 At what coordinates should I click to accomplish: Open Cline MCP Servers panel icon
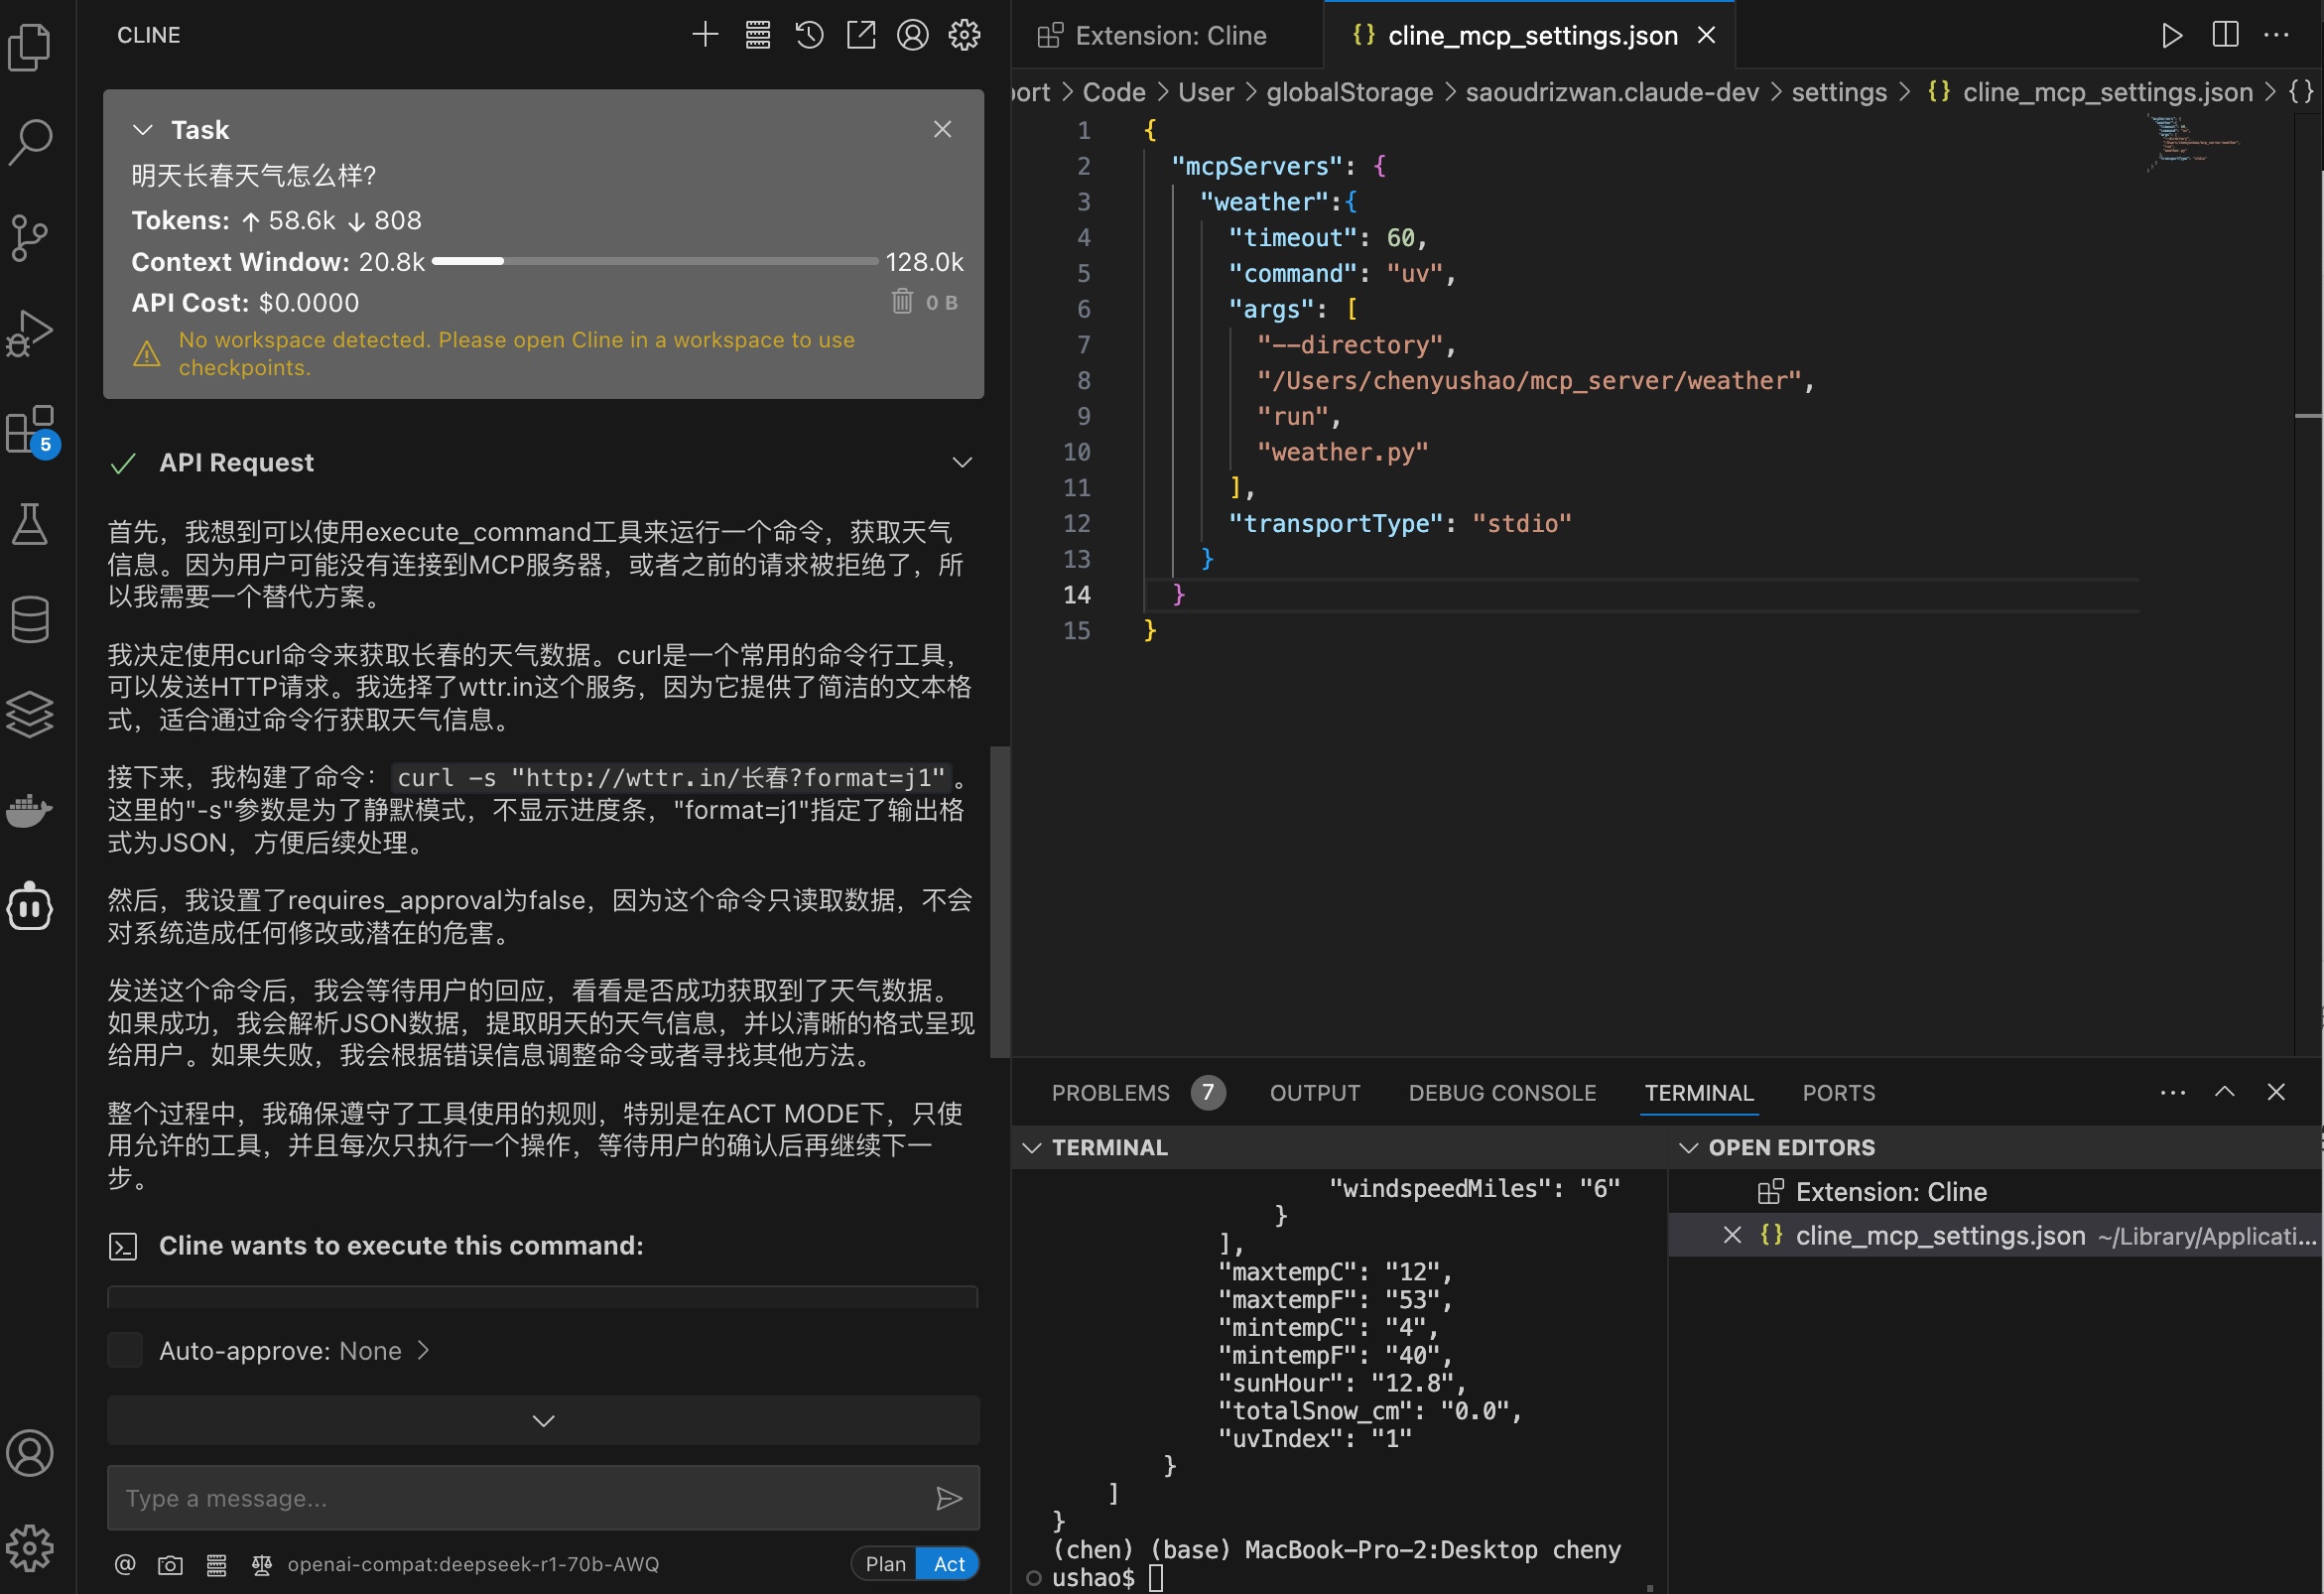(758, 35)
